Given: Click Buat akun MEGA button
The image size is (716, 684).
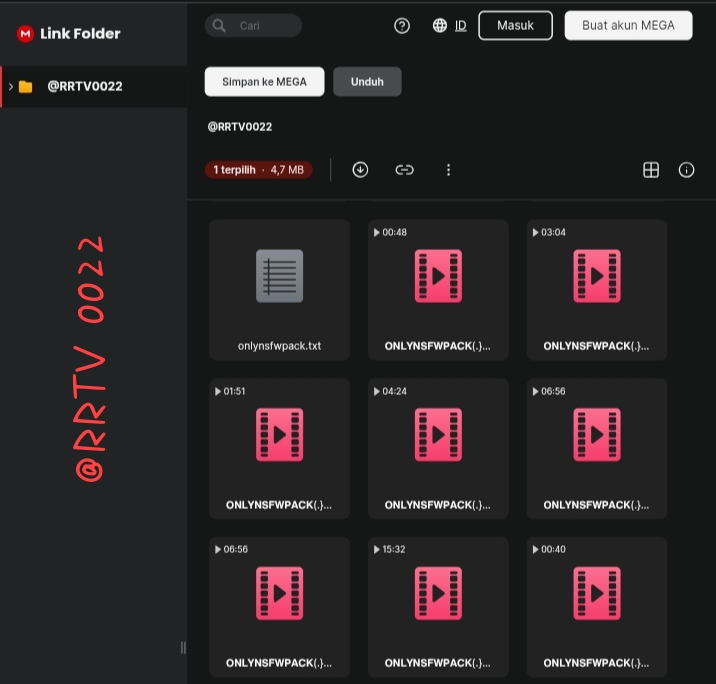Looking at the screenshot, I should click(628, 26).
